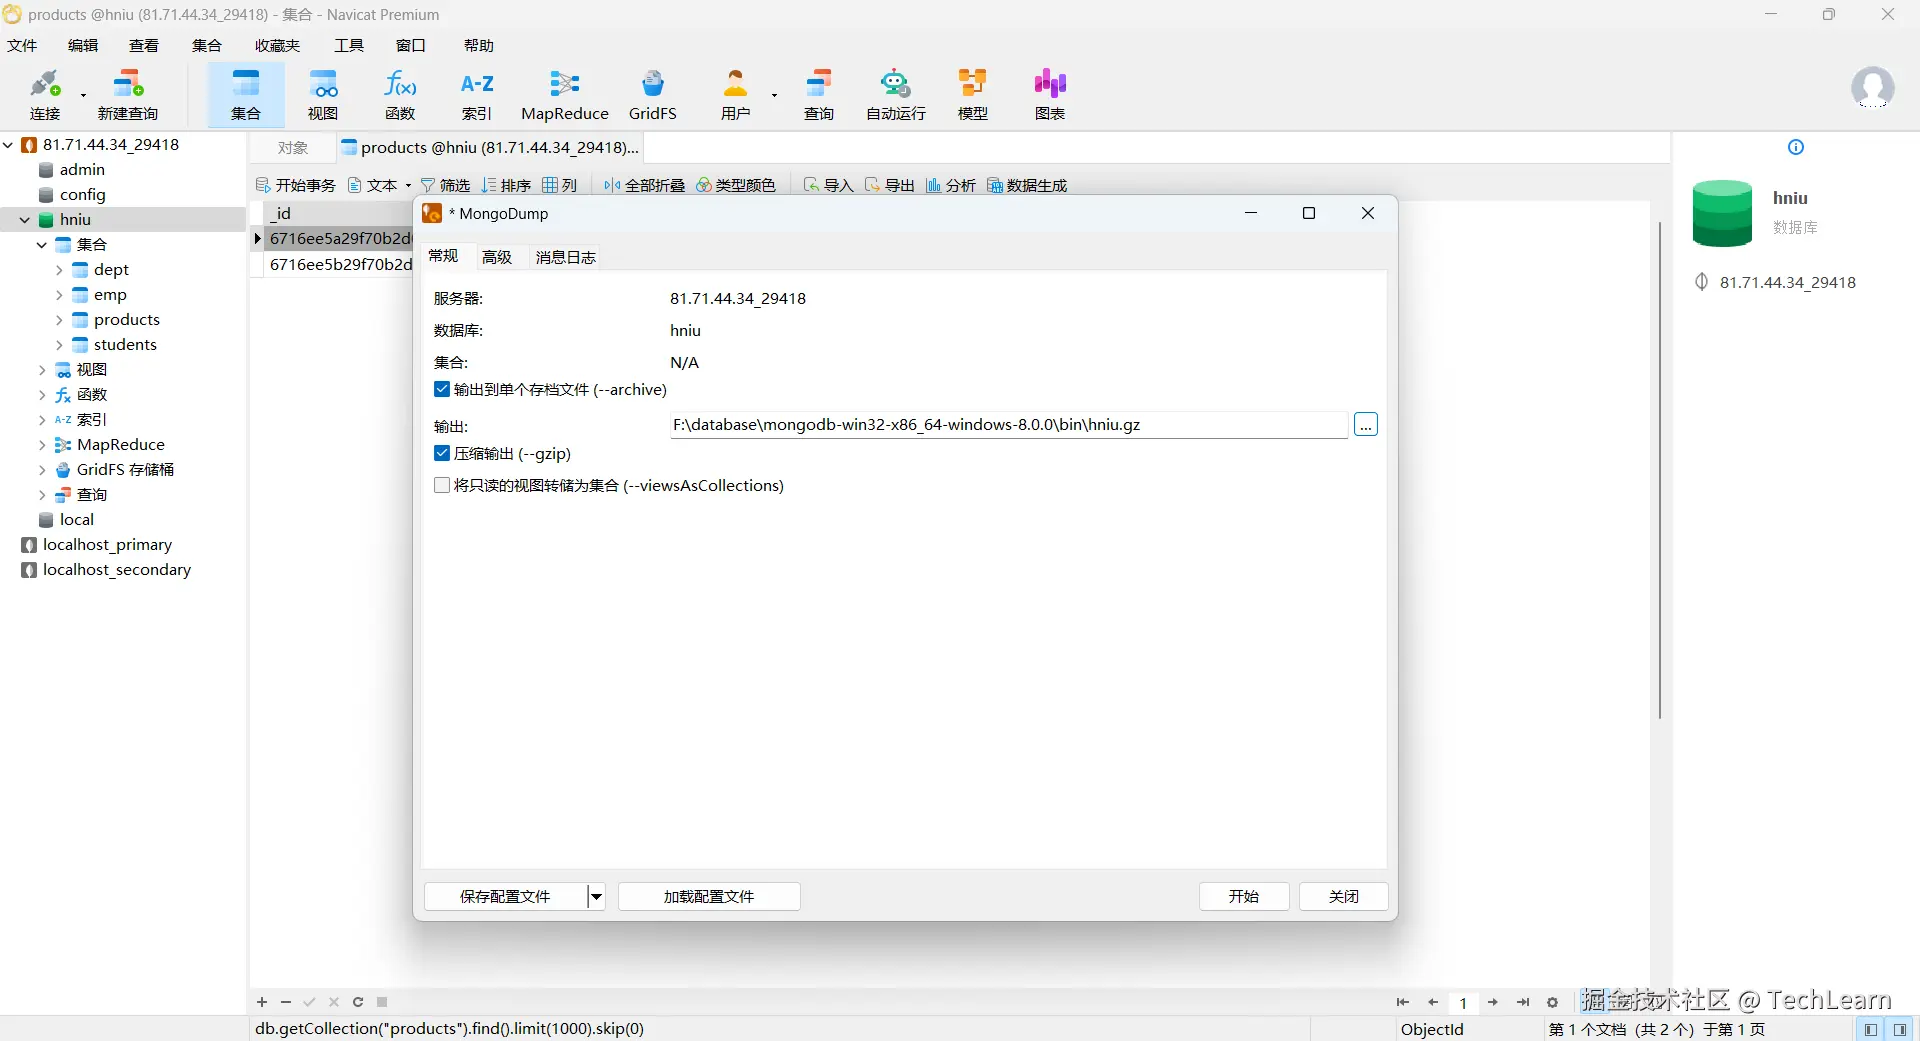Click the 分析 (Analyze) toolbar button
1920x1041 pixels.
[951, 185]
